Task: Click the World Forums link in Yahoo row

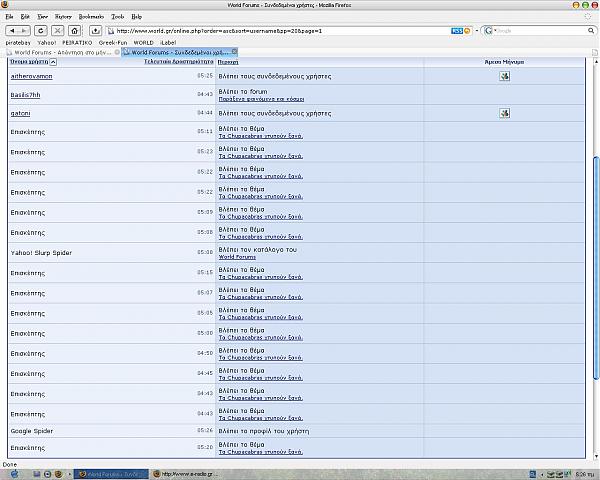Action: click(x=237, y=257)
